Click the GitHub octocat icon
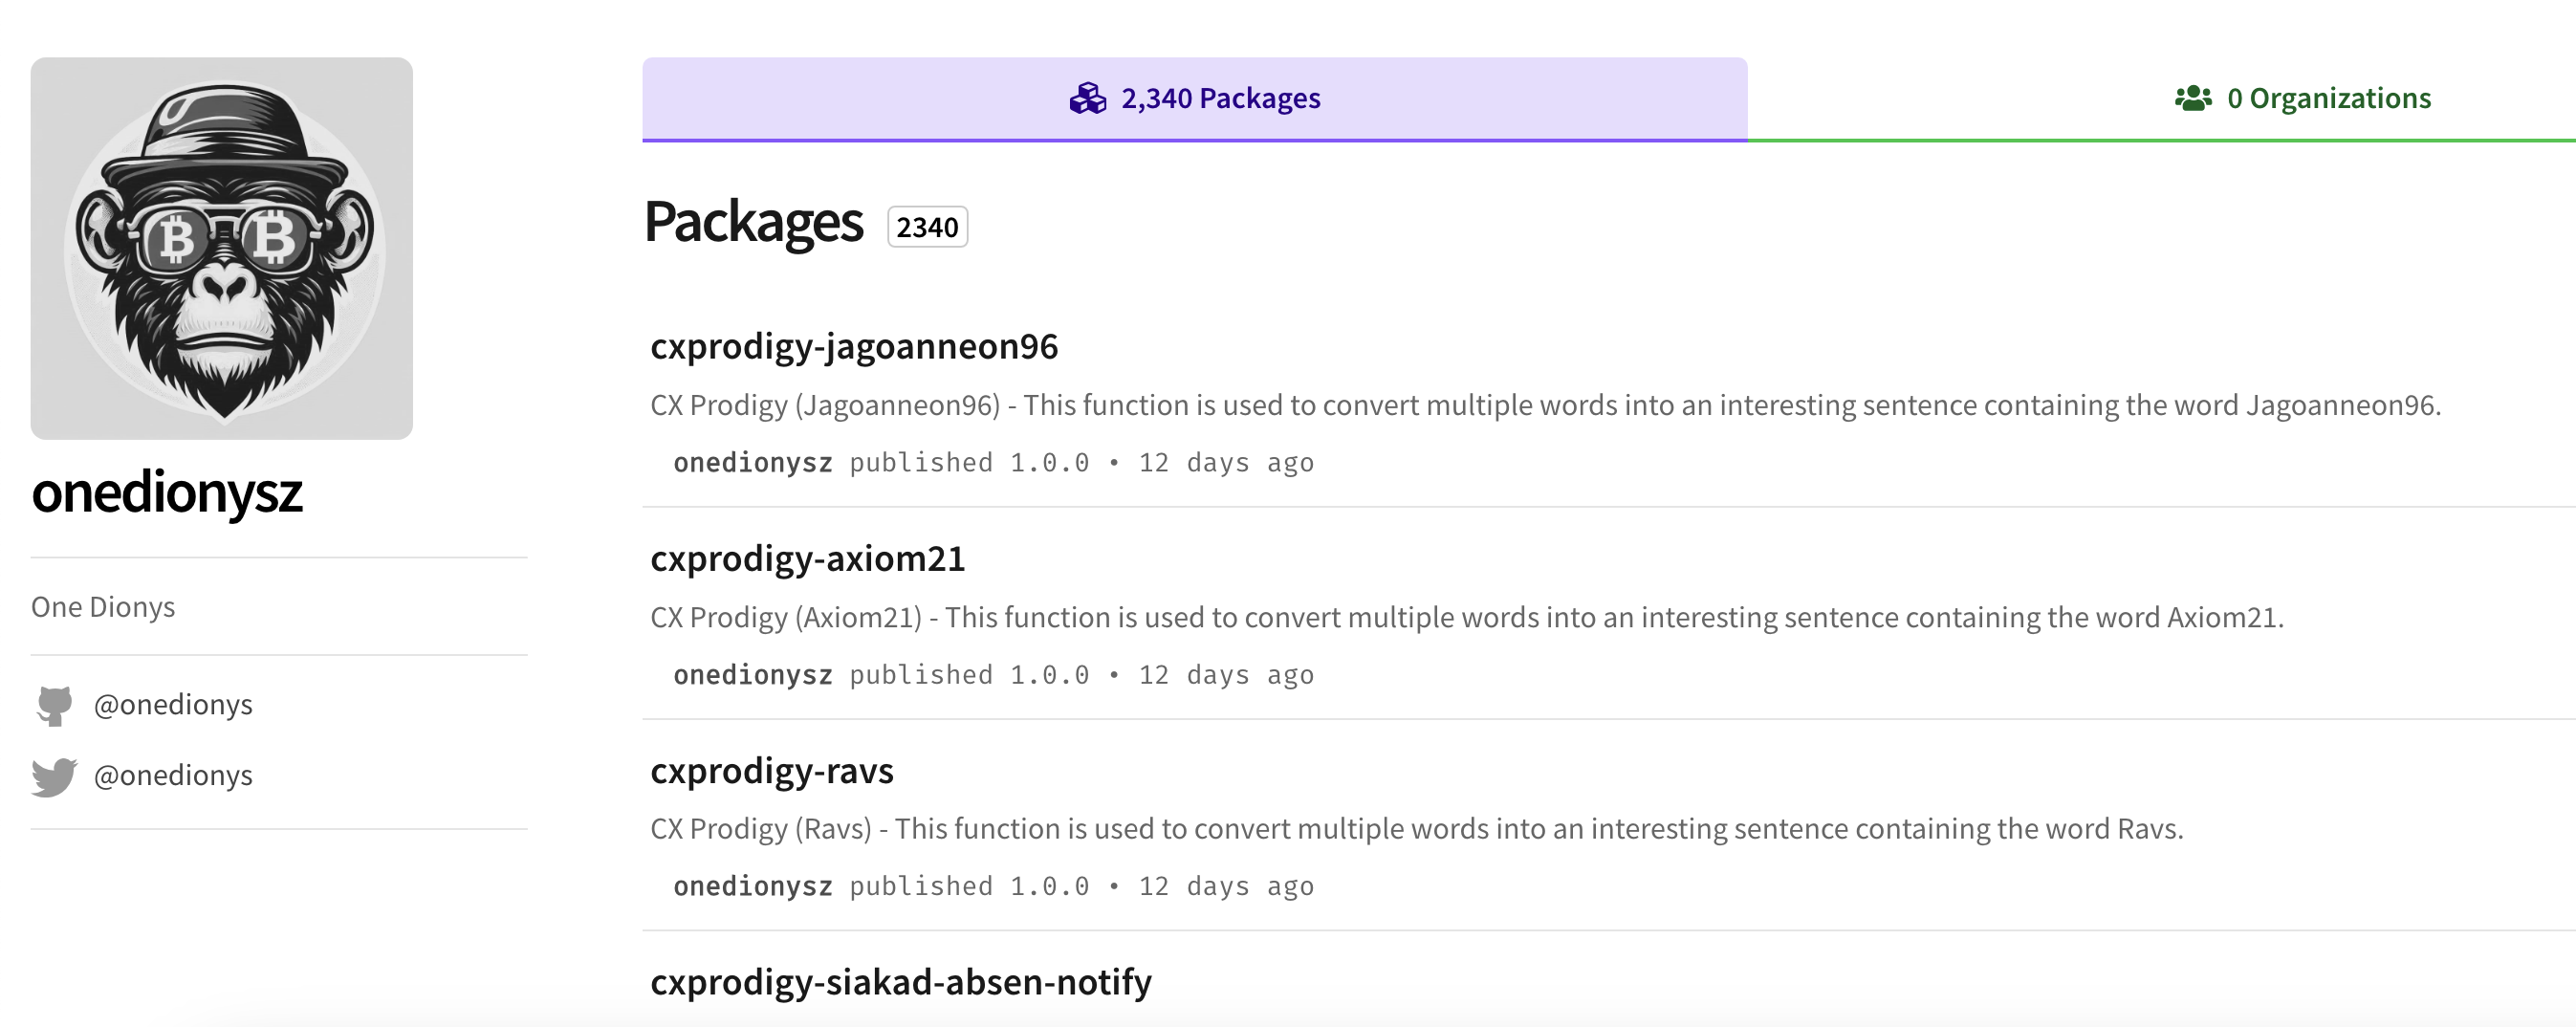Viewport: 2576px width, 1027px height. 54,705
